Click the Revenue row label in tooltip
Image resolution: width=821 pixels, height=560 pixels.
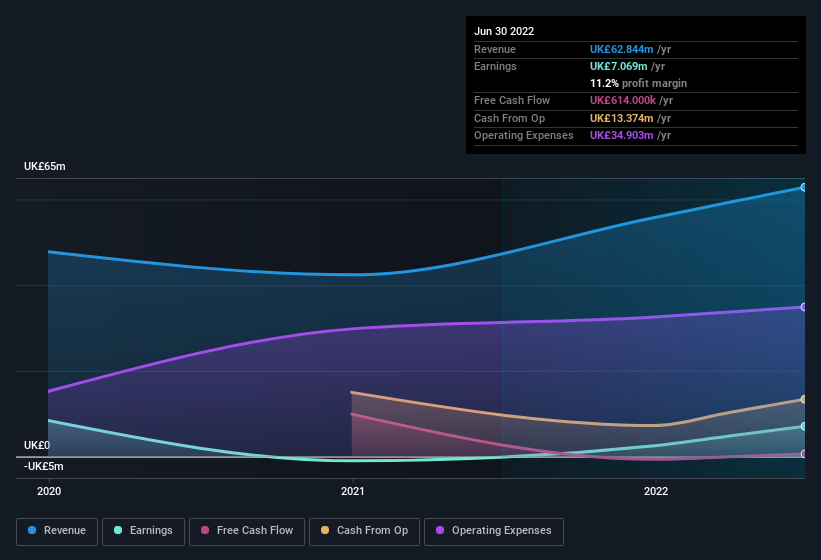(x=495, y=49)
